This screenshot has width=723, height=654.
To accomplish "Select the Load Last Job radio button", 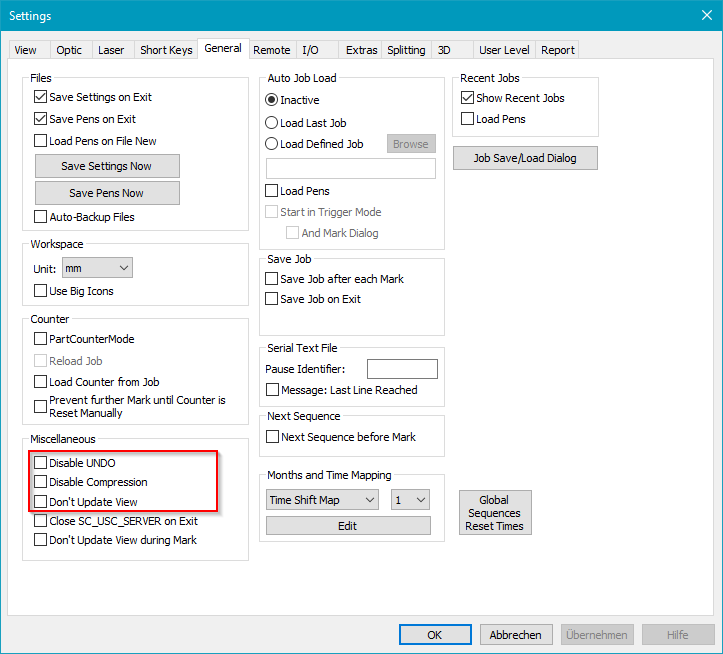I will (272, 122).
